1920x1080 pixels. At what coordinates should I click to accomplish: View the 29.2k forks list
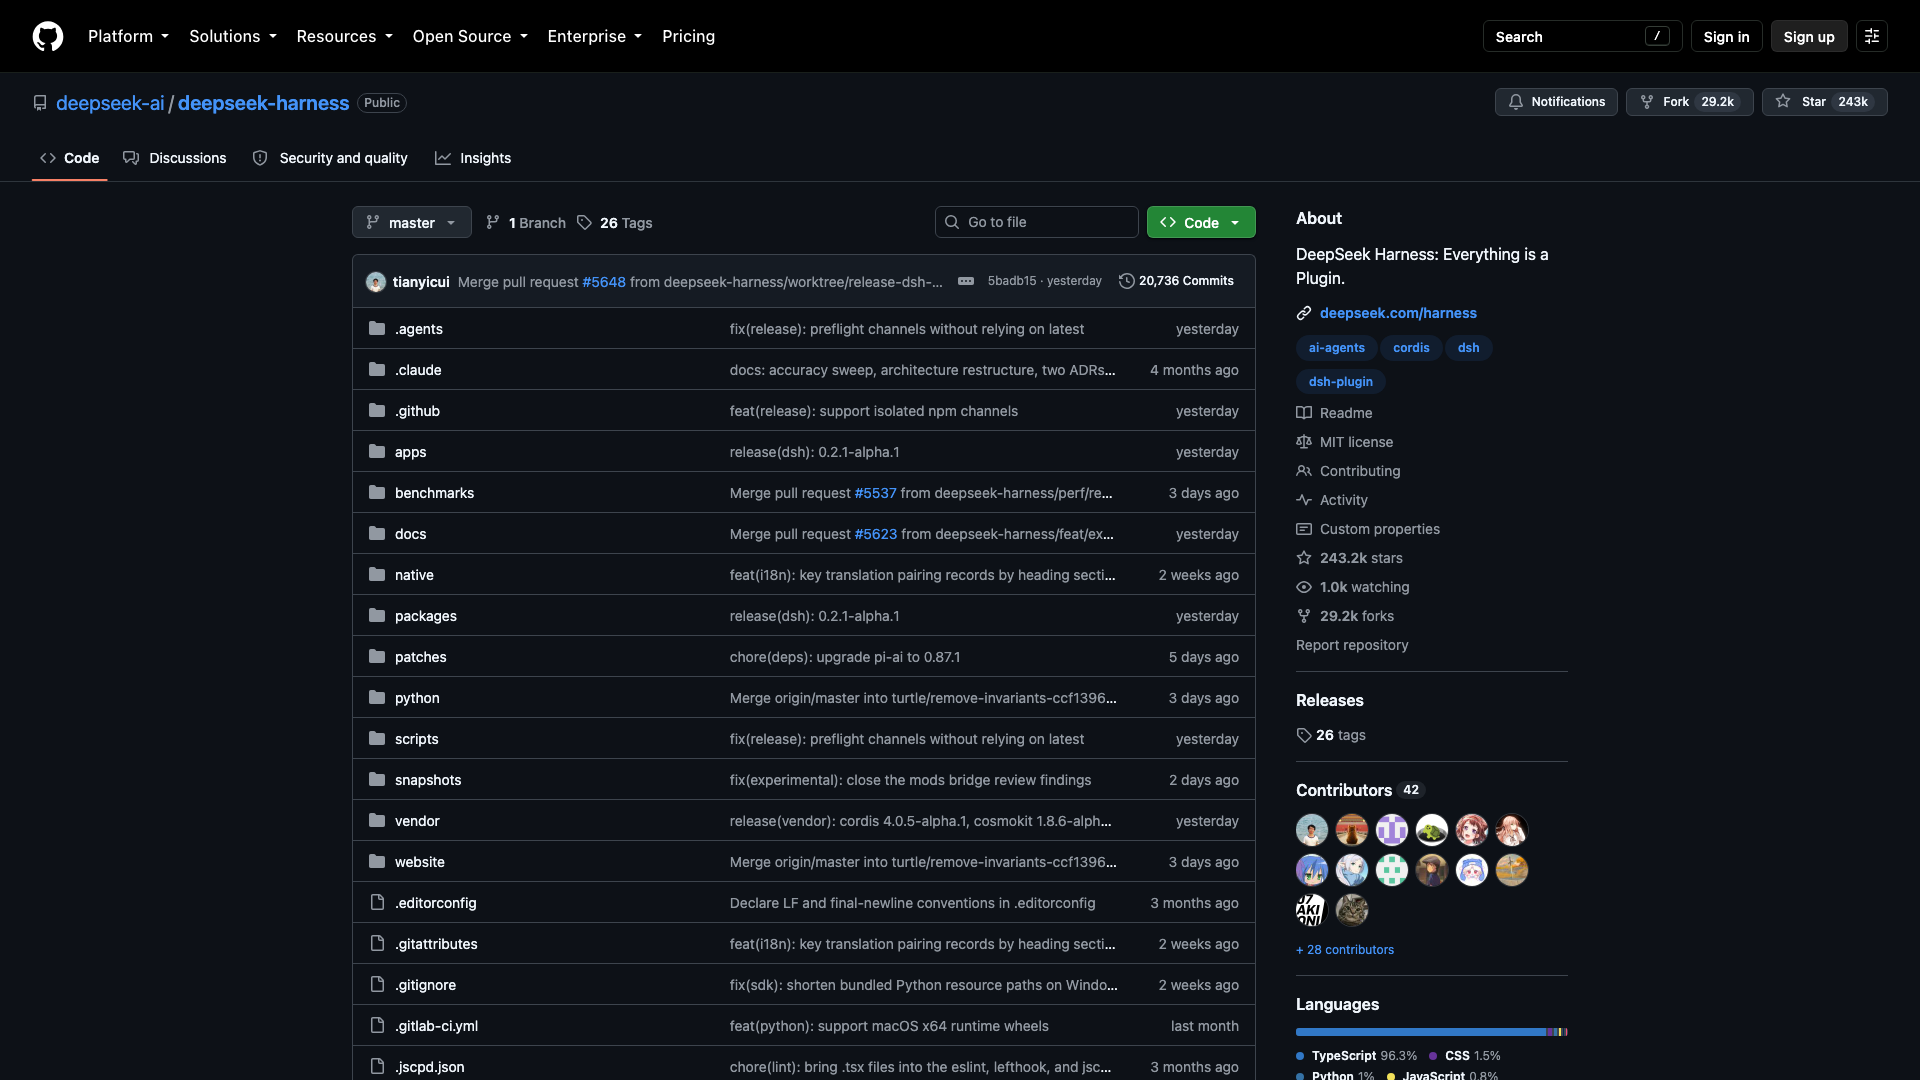pyautogui.click(x=1345, y=616)
